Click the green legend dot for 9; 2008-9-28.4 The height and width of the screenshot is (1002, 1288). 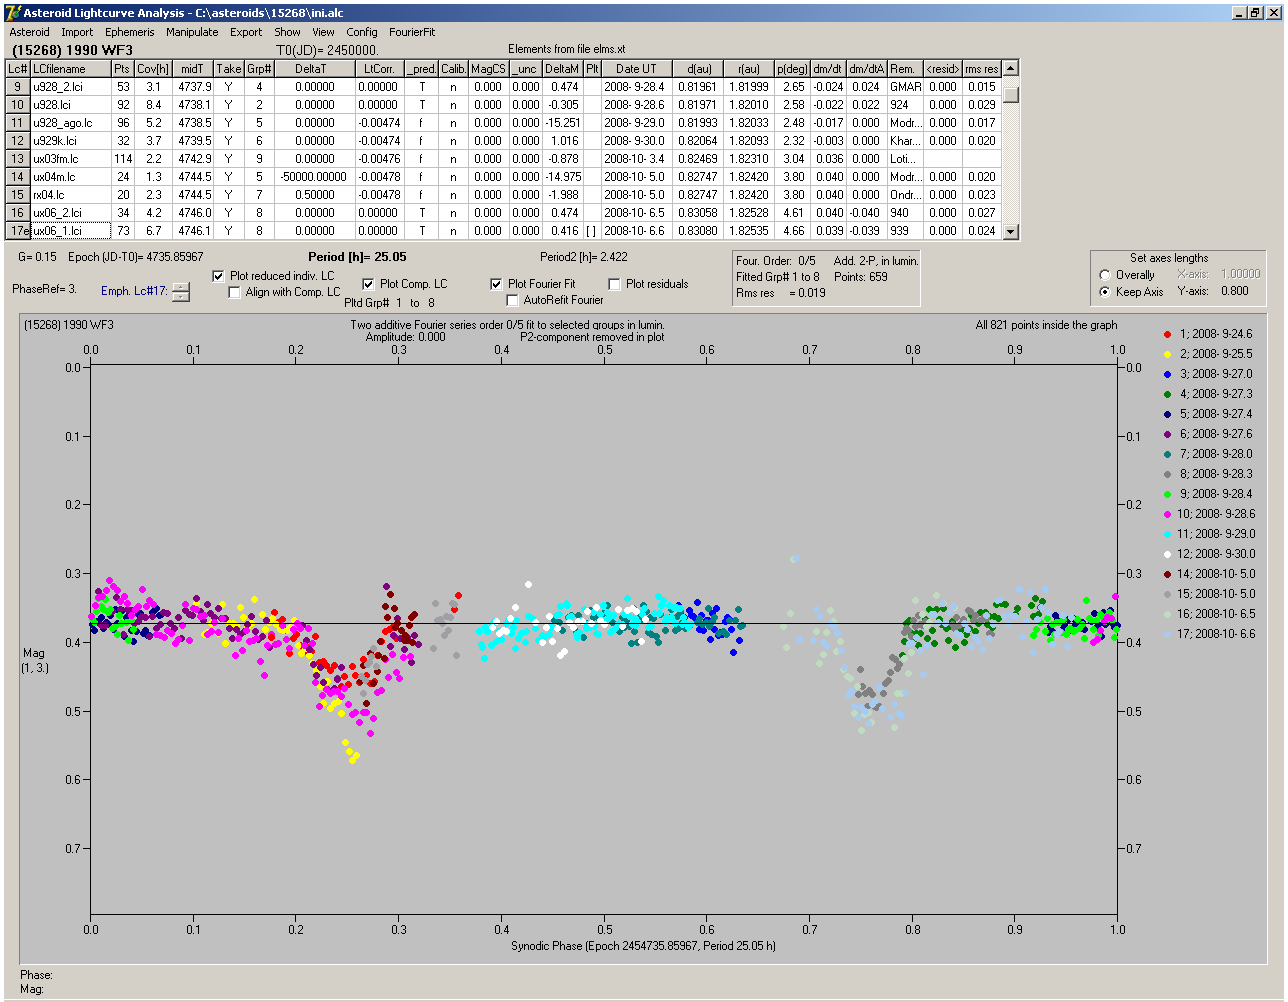pos(1168,494)
